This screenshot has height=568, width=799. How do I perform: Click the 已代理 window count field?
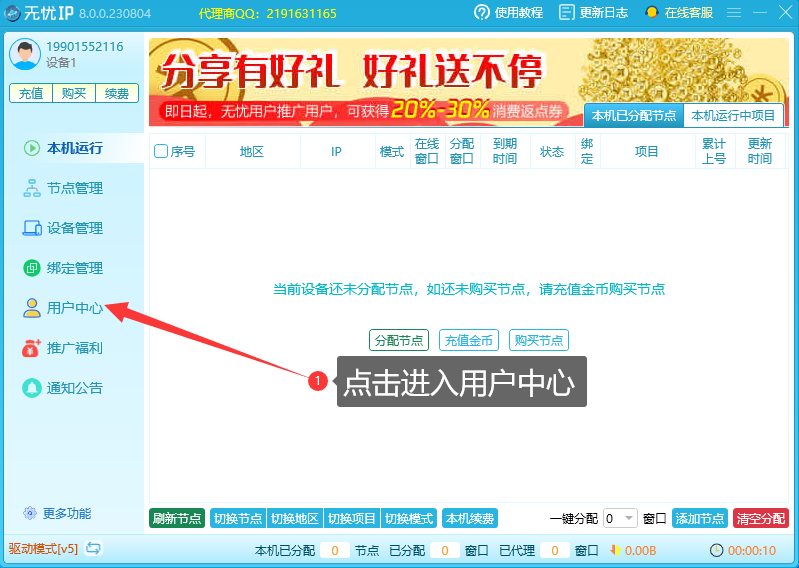pos(555,550)
